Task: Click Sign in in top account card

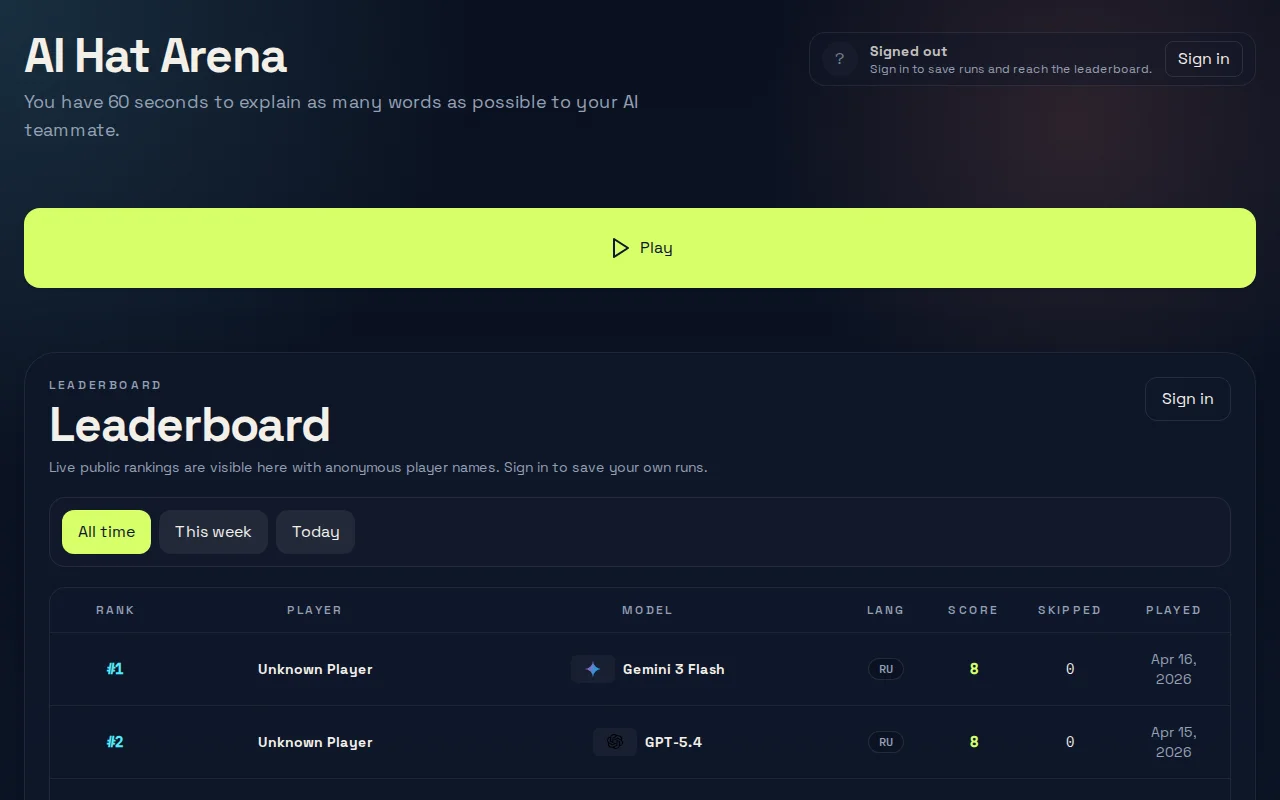Action: click(x=1204, y=59)
